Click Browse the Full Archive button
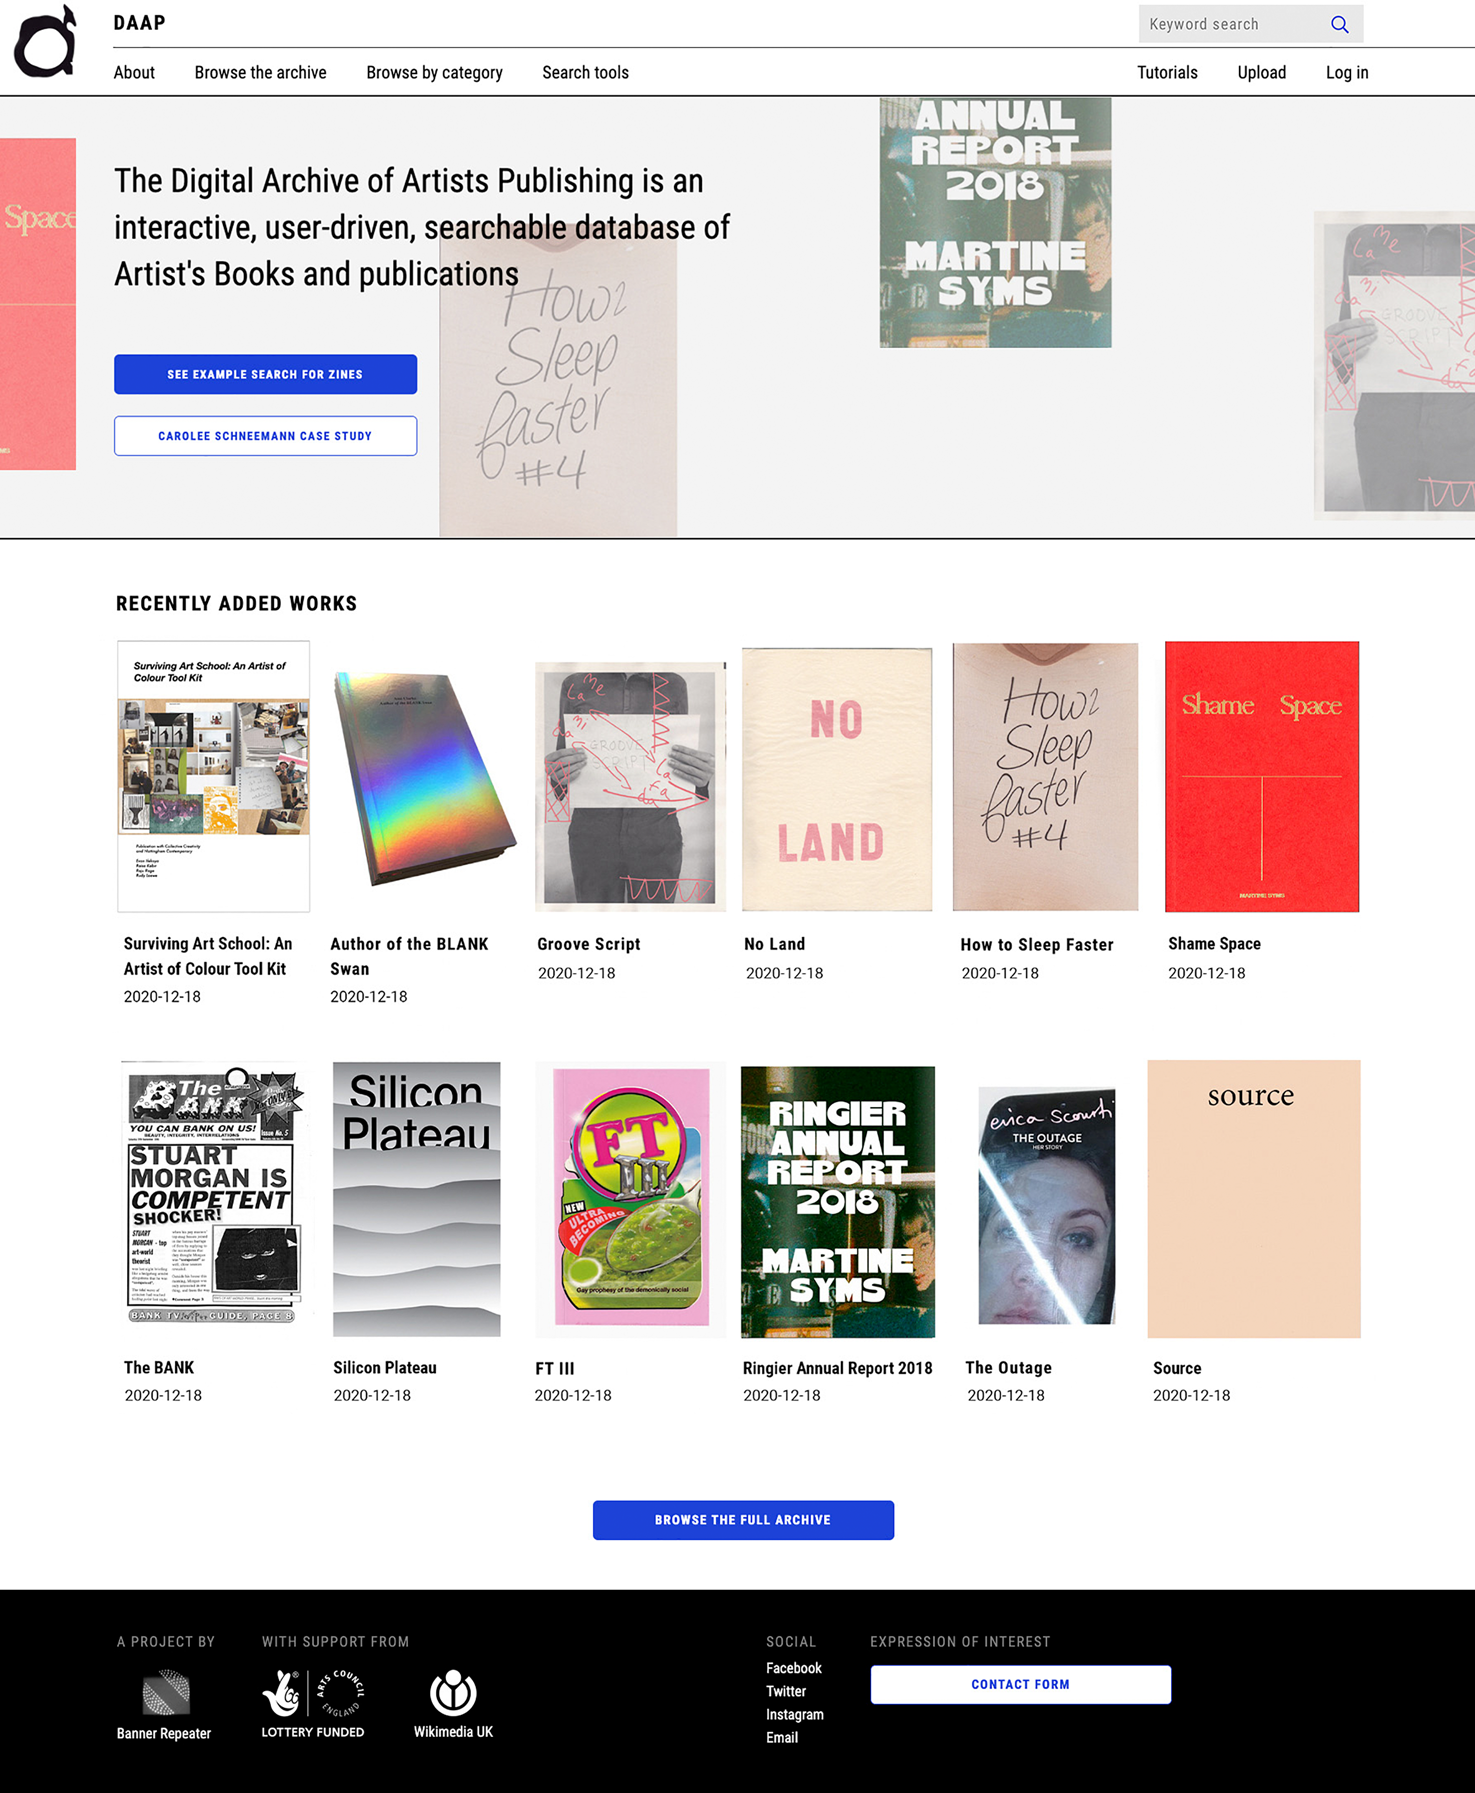 743,1520
